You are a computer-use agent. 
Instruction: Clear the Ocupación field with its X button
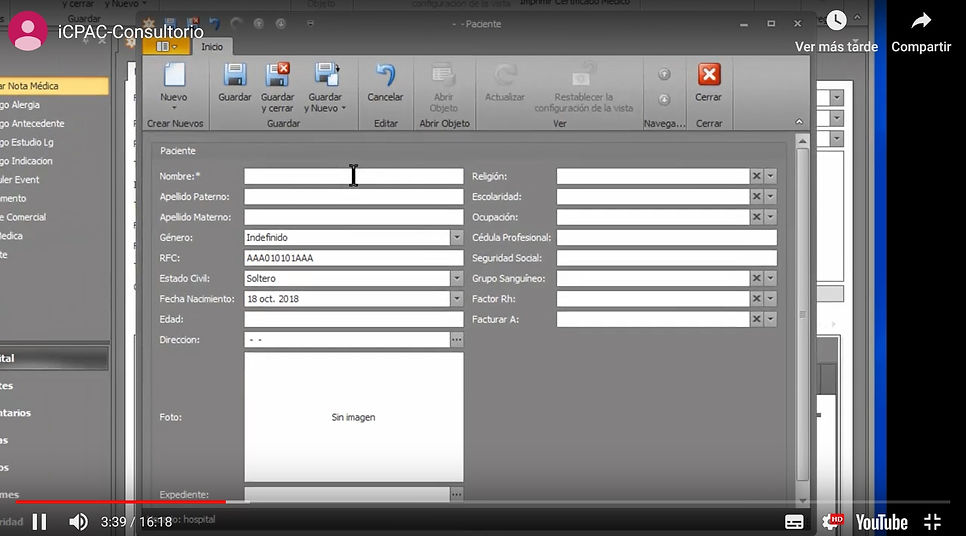click(757, 217)
